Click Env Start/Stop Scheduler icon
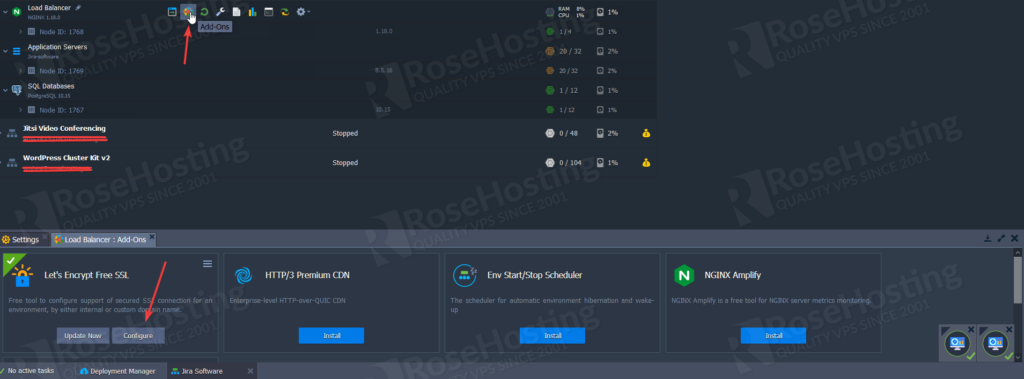Image resolution: width=1024 pixels, height=379 pixels. click(464, 276)
